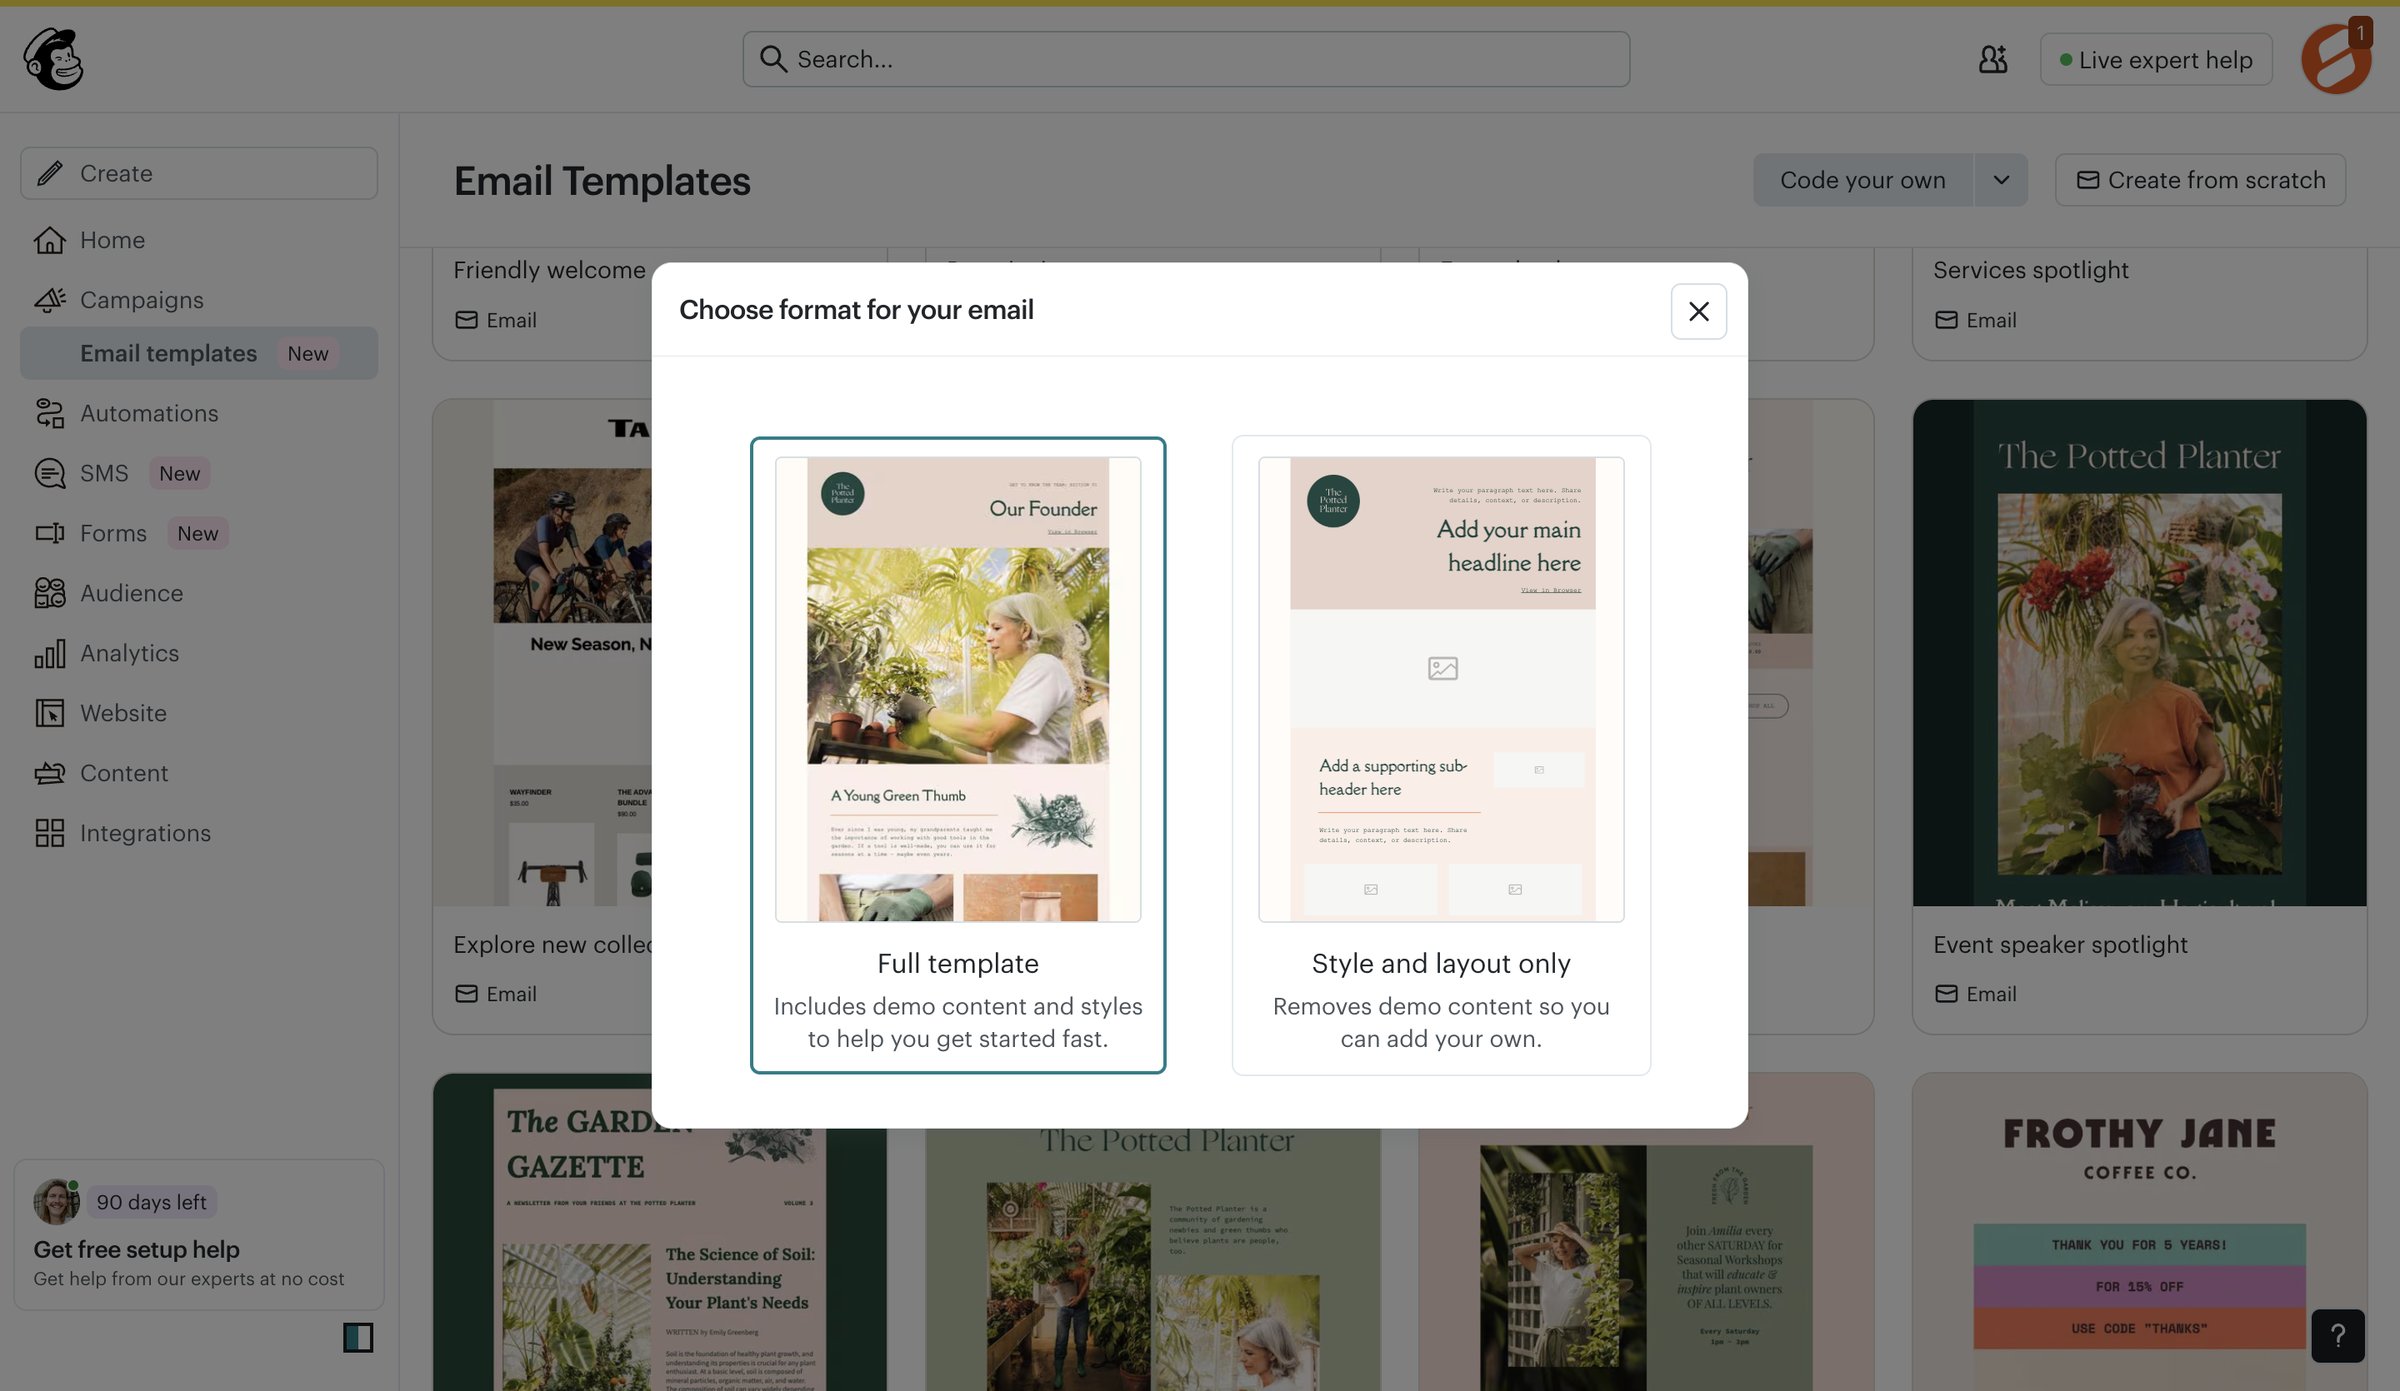Image resolution: width=2400 pixels, height=1391 pixels.
Task: Click envelope icon under Friendly welcome
Action: pyautogui.click(x=466, y=320)
